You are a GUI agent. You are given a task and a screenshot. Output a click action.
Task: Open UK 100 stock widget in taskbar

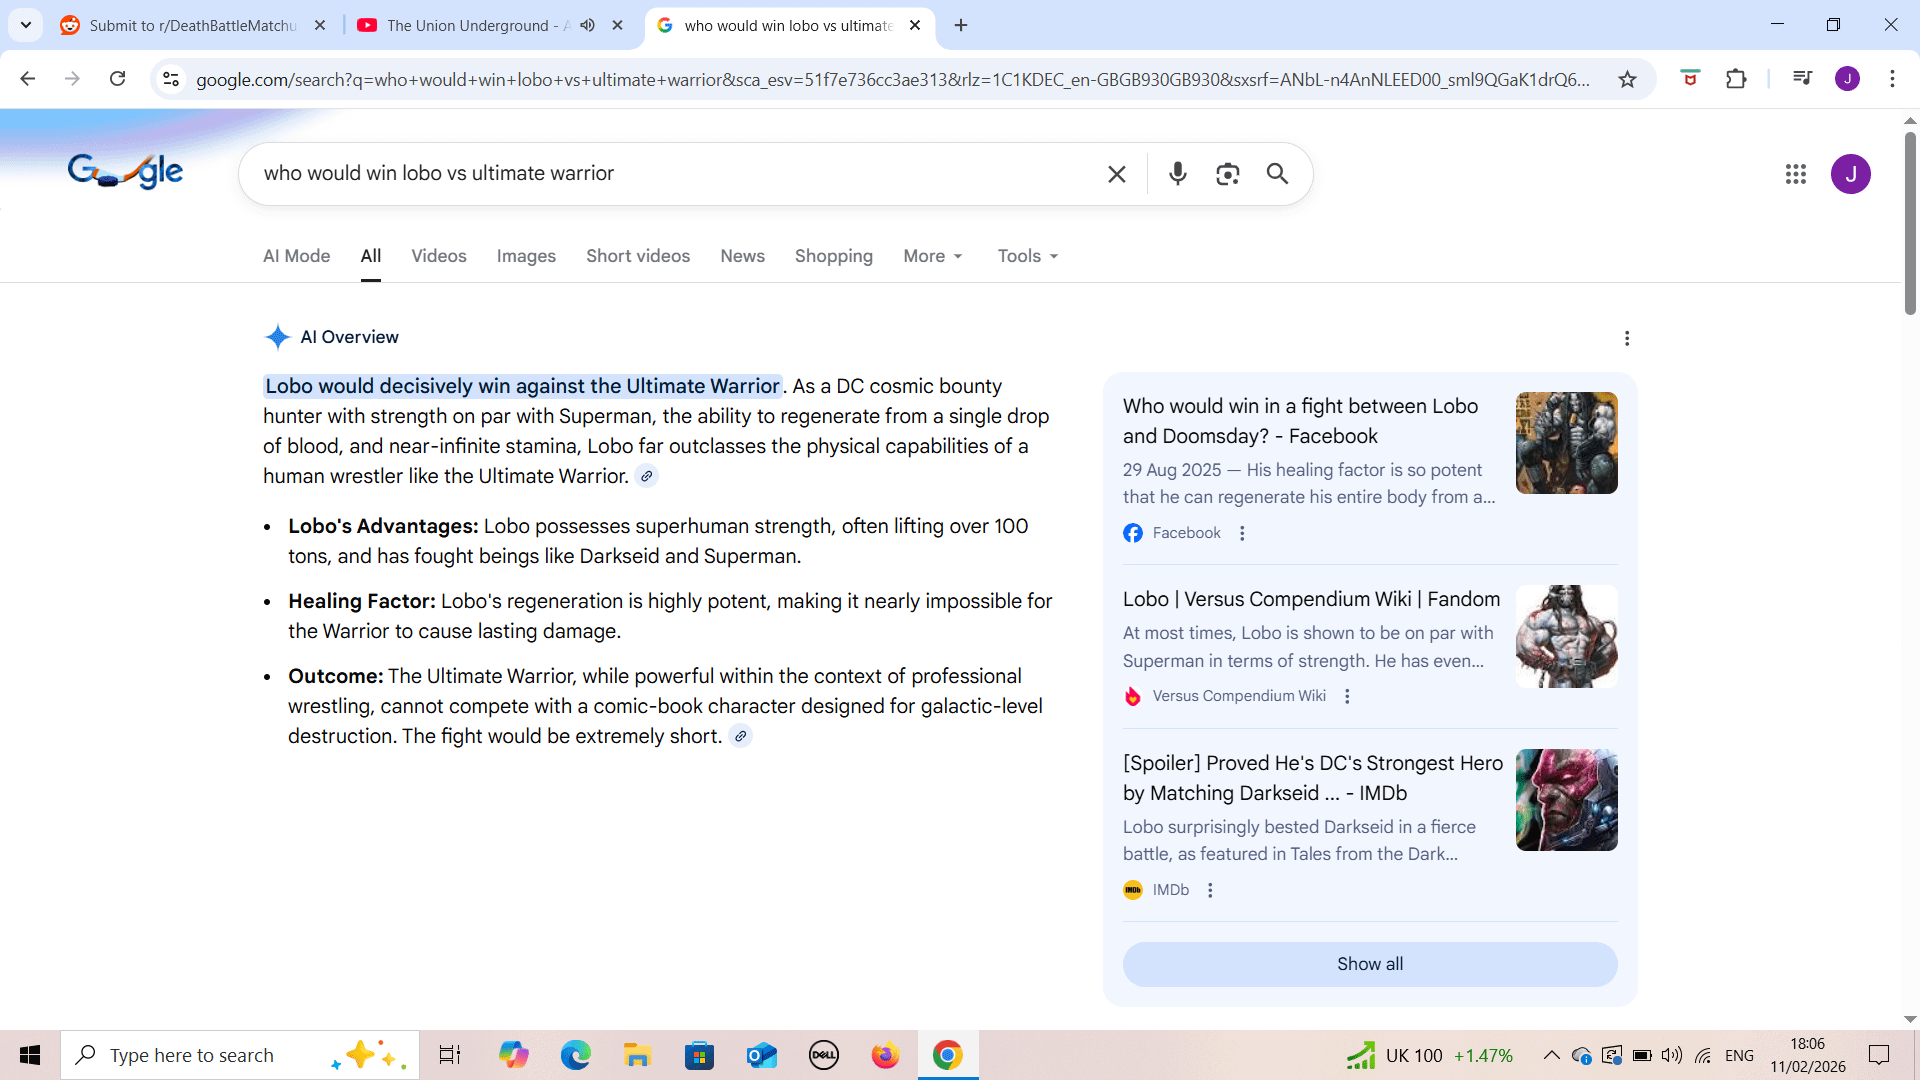[x=1429, y=1055]
